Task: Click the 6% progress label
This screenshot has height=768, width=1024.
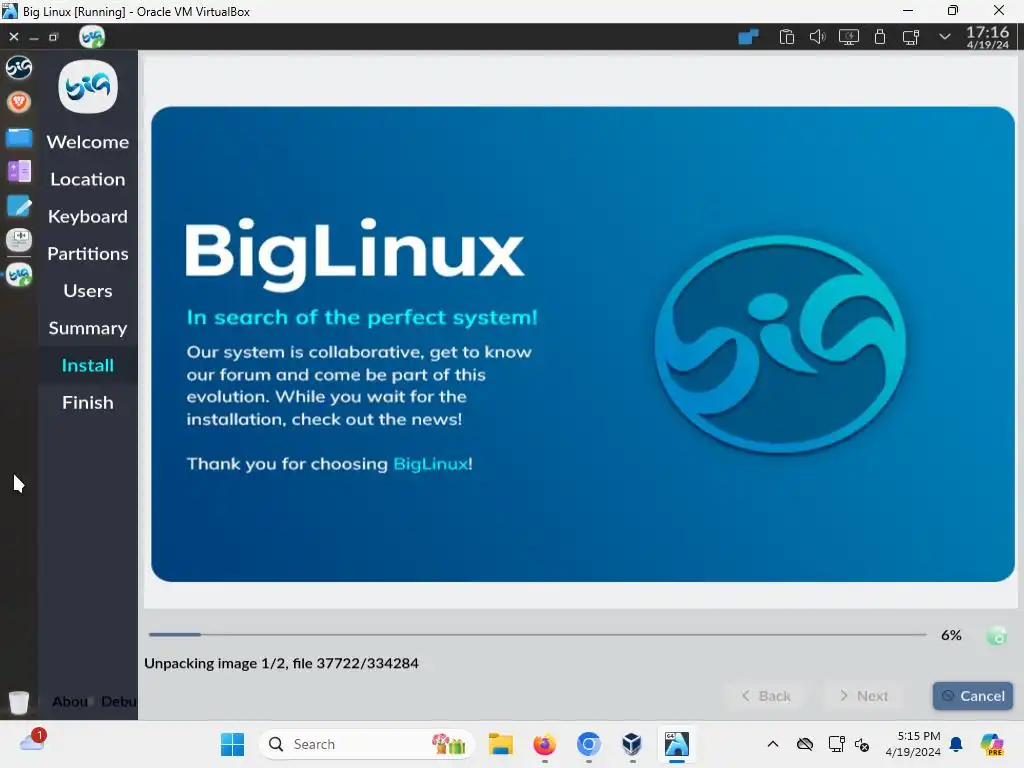Action: pos(951,635)
